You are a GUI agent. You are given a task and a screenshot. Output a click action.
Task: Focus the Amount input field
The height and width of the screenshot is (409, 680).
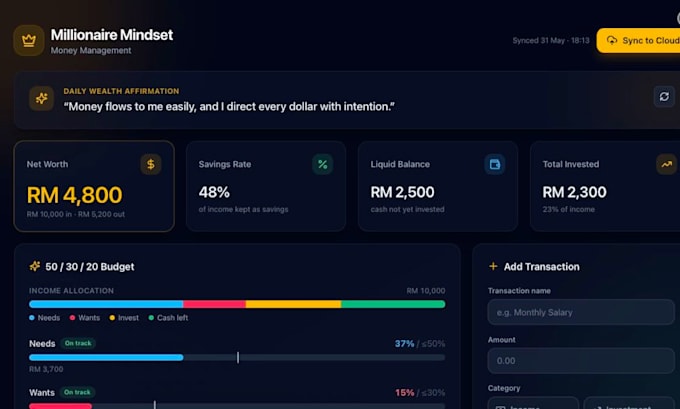[581, 360]
